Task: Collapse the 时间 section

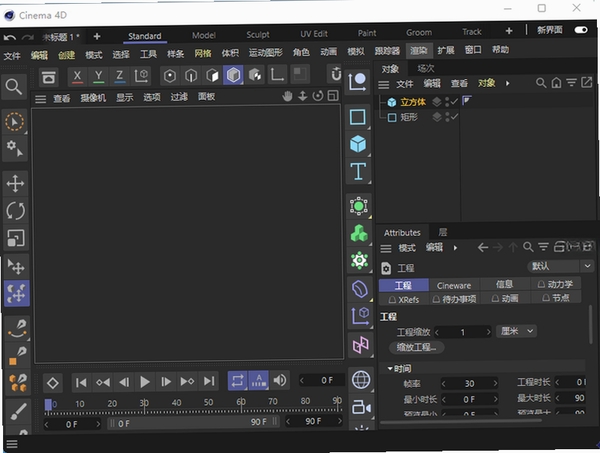Action: tap(390, 368)
